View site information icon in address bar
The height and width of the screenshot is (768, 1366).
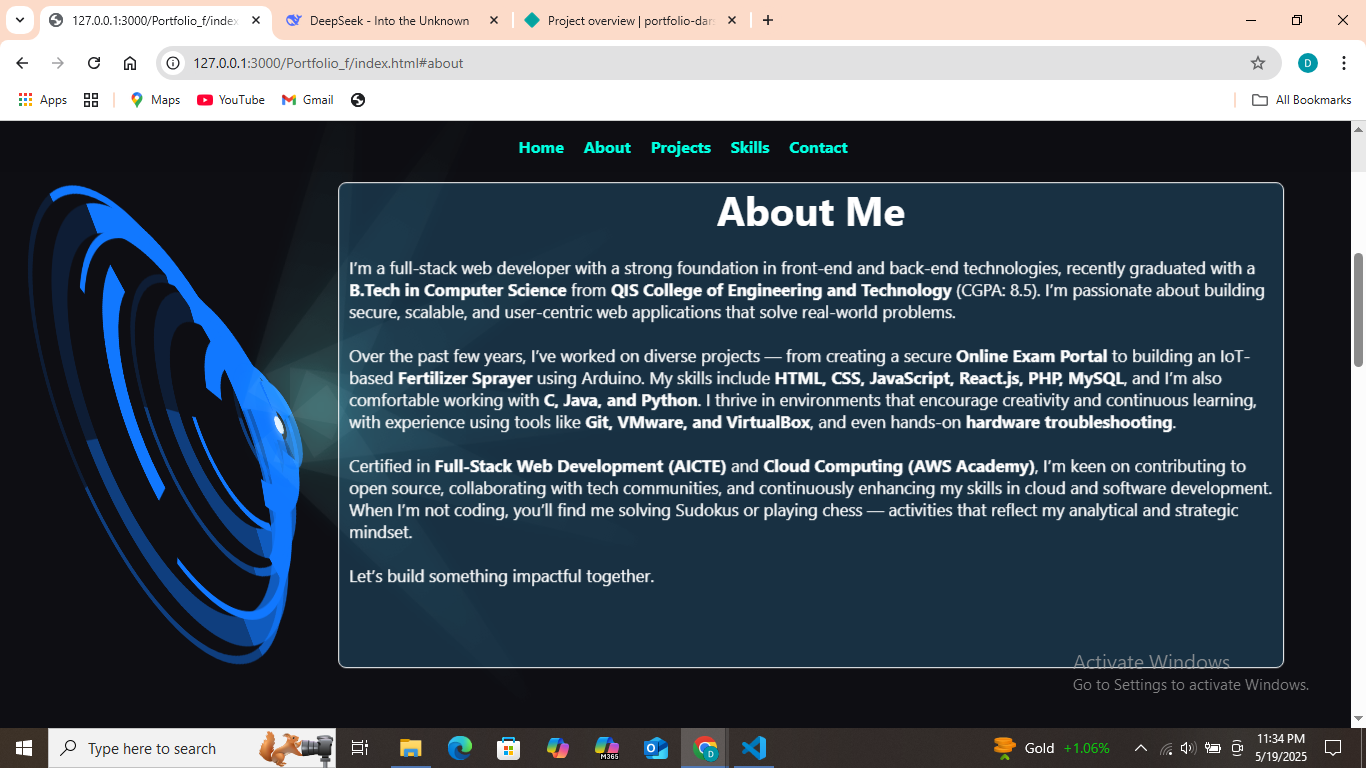173,63
